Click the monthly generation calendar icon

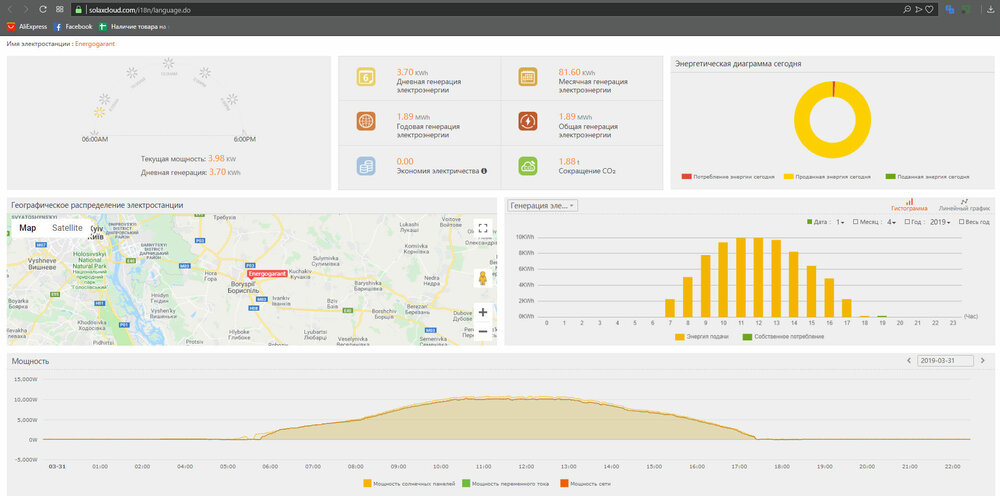(527, 78)
